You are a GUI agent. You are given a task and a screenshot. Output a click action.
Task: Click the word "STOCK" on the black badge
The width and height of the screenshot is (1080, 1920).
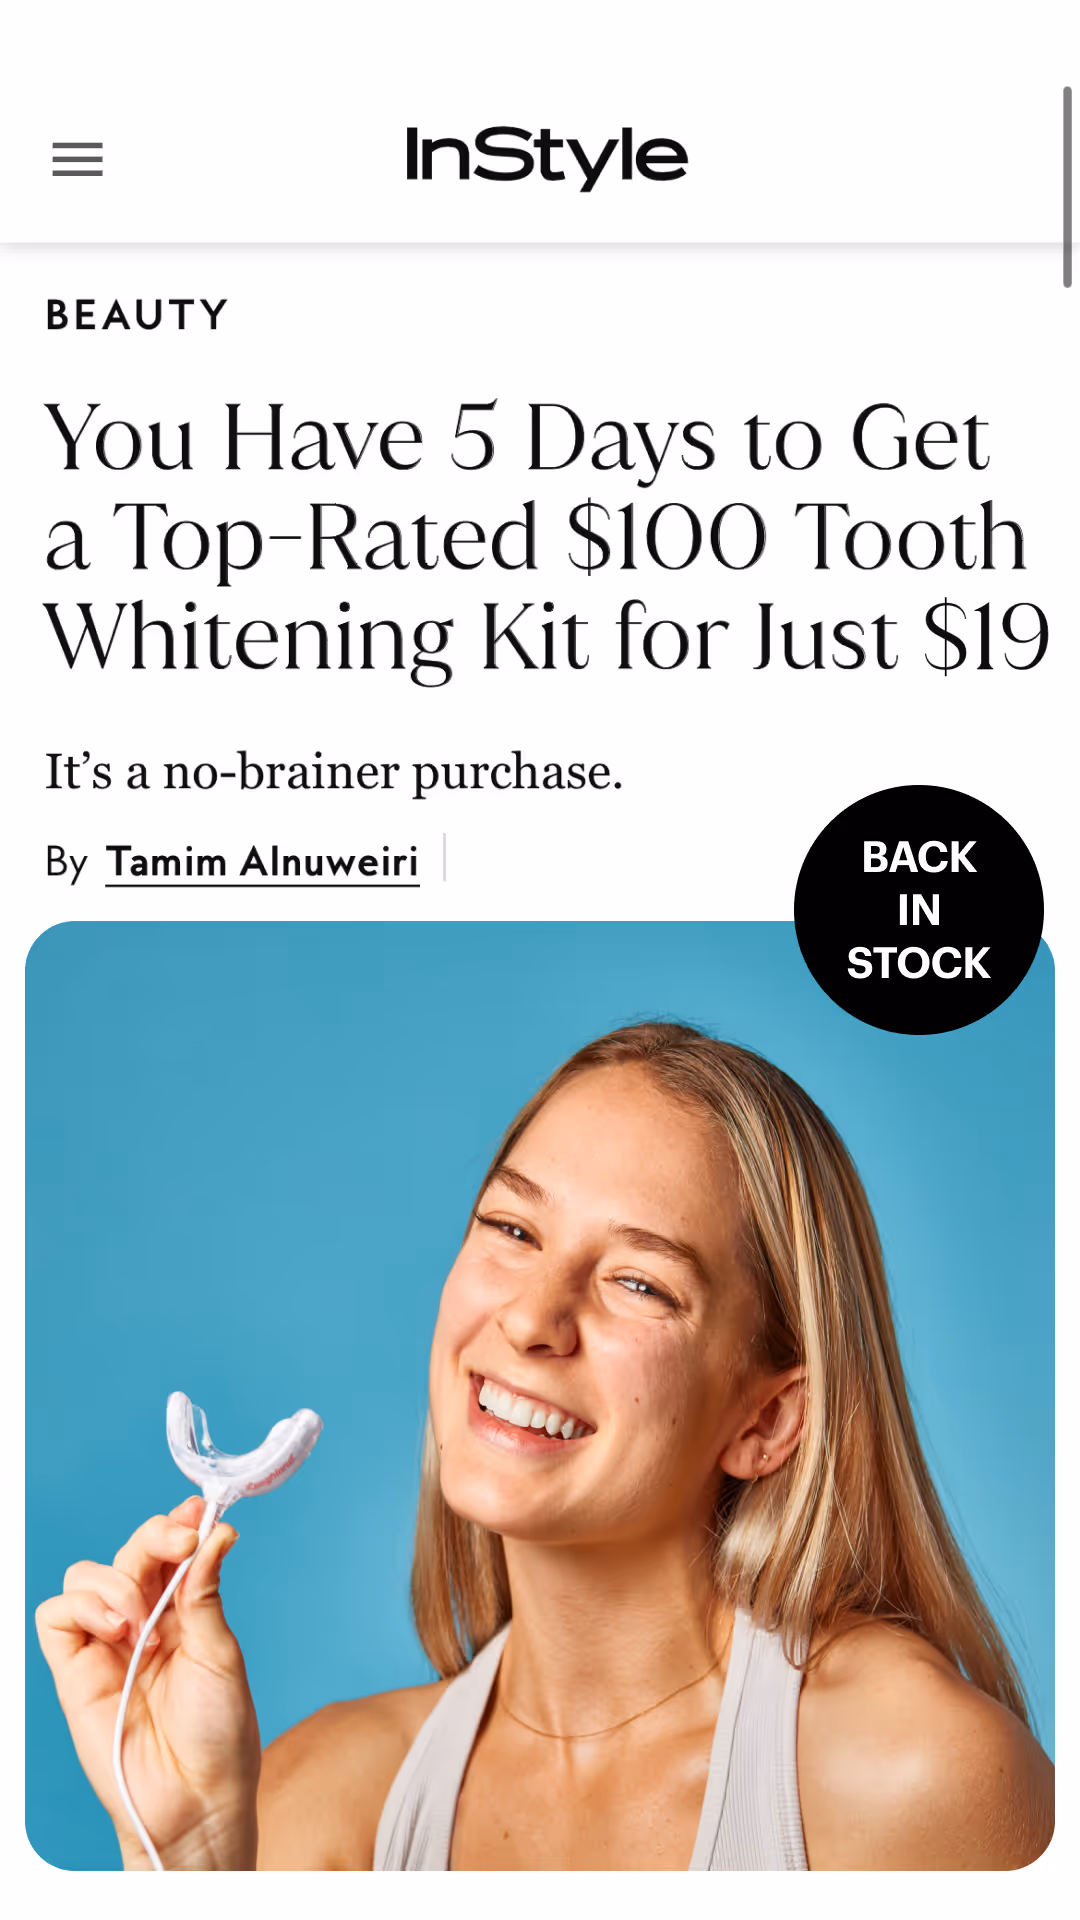click(x=918, y=963)
